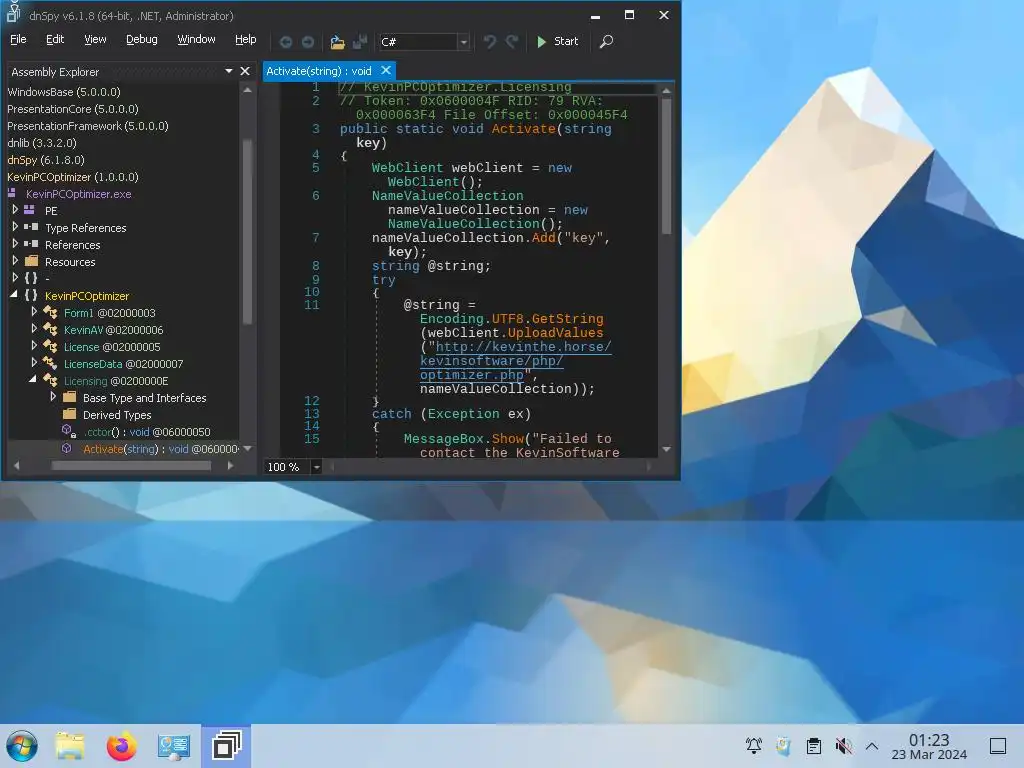Expand hidden system tray icons chevron
This screenshot has height=768, width=1024.
point(872,746)
